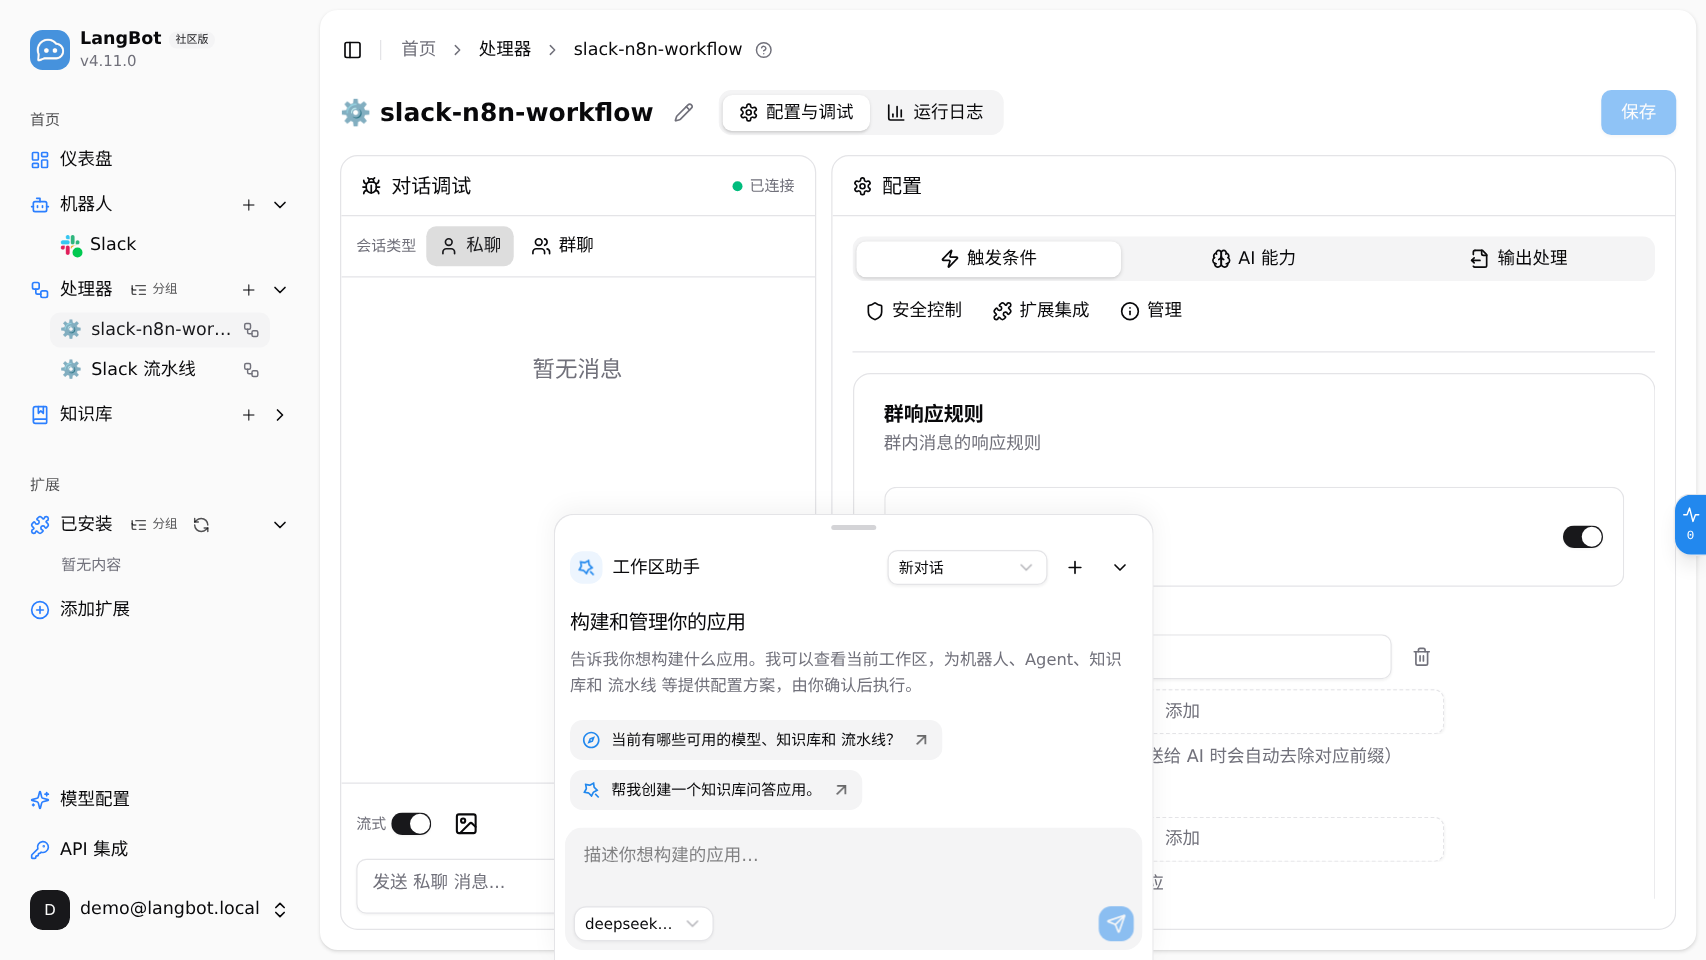
Task: Start new conversation with plus in 工作区助手
Action: click(1075, 568)
